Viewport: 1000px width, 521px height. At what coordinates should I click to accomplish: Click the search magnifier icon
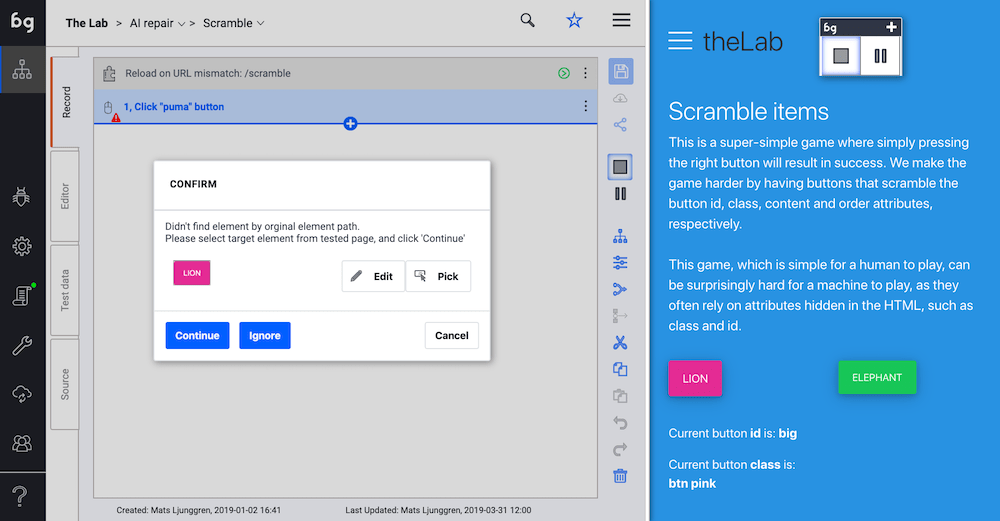(527, 20)
